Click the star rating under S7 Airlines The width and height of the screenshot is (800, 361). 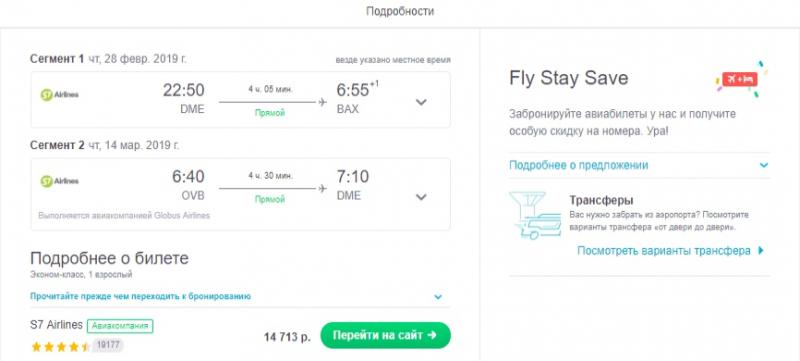point(61,347)
